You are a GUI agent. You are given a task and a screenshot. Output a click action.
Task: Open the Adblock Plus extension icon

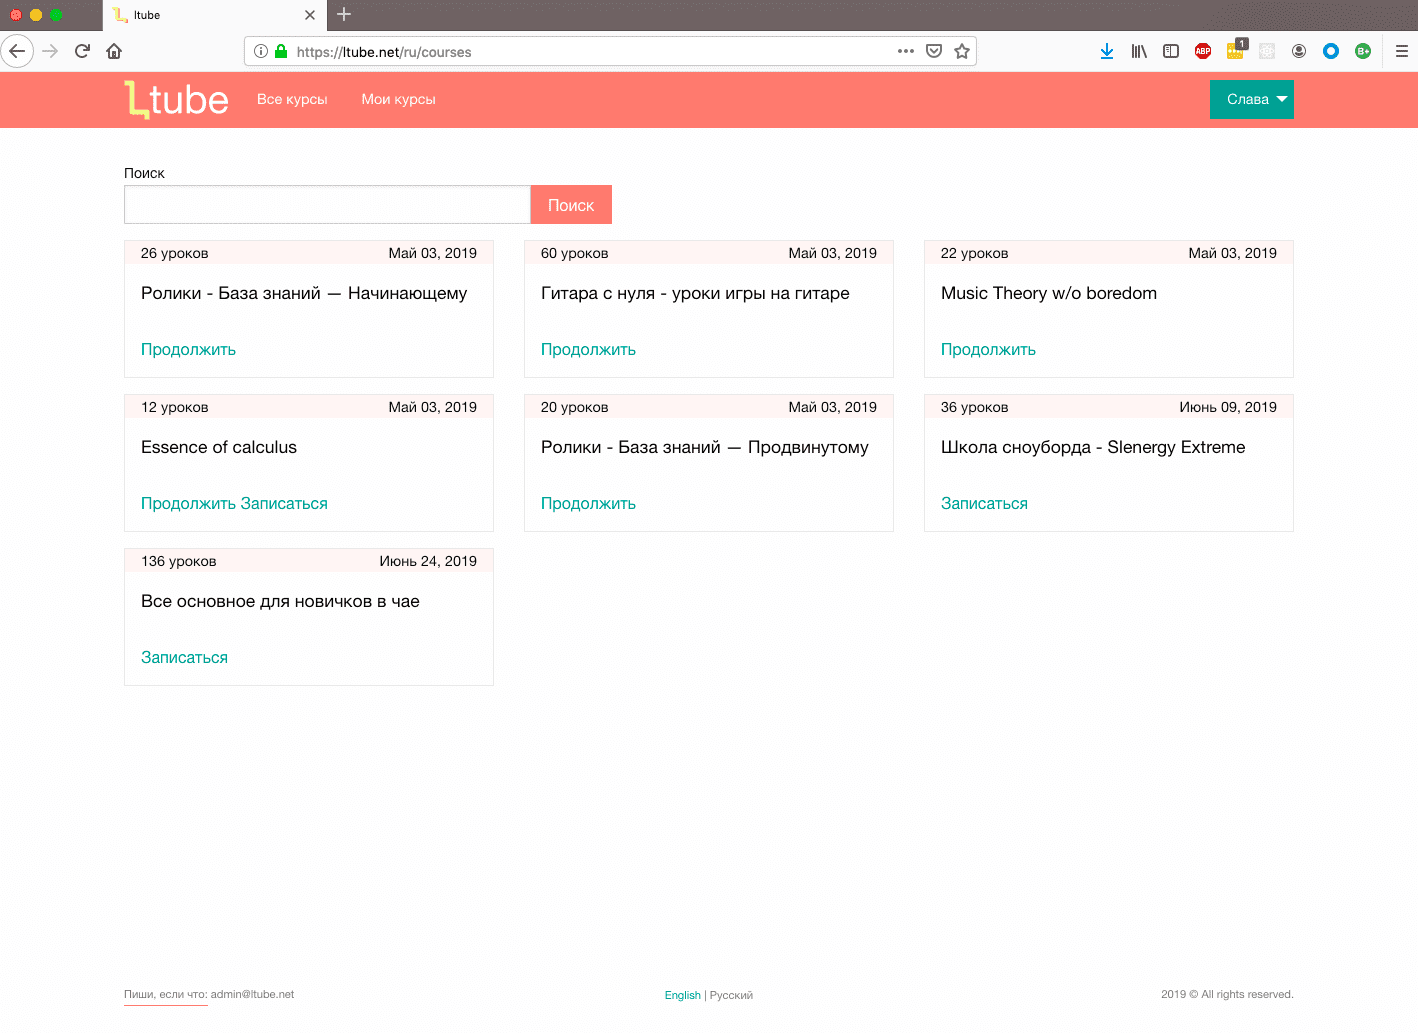tap(1203, 51)
